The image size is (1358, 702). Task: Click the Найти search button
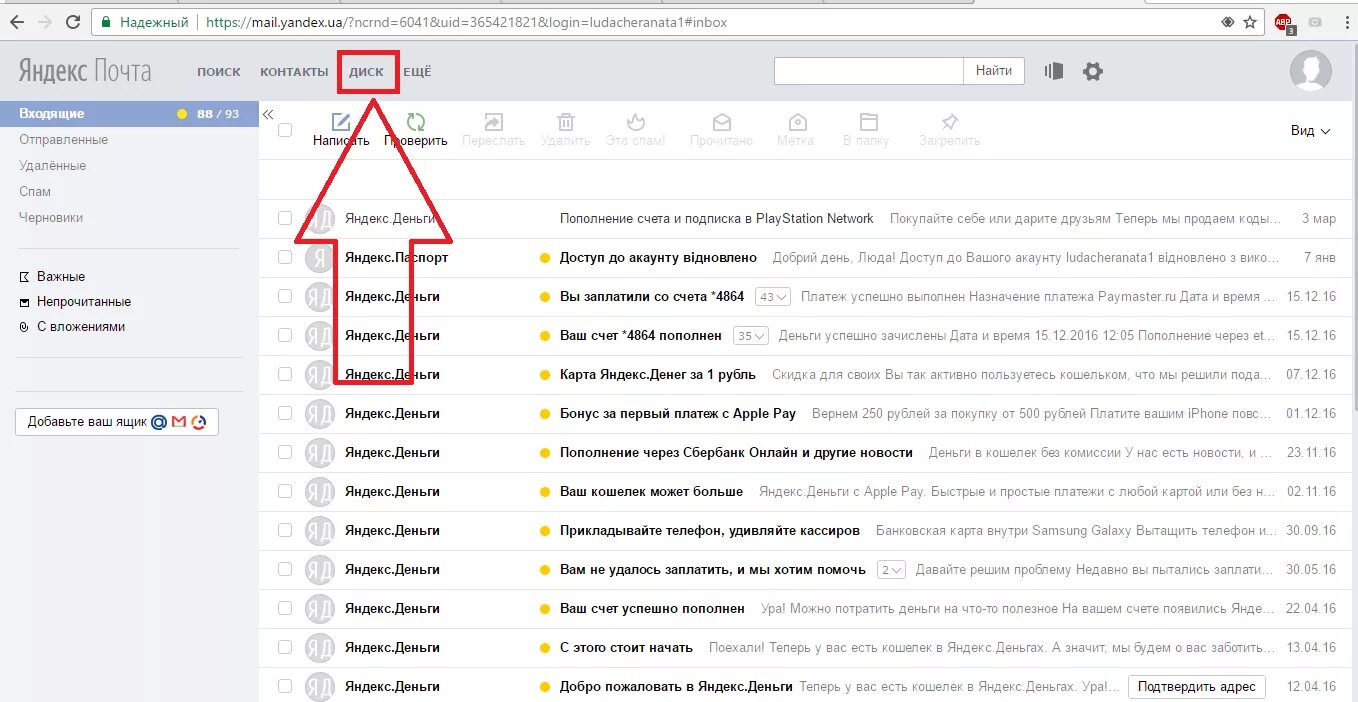pos(994,71)
